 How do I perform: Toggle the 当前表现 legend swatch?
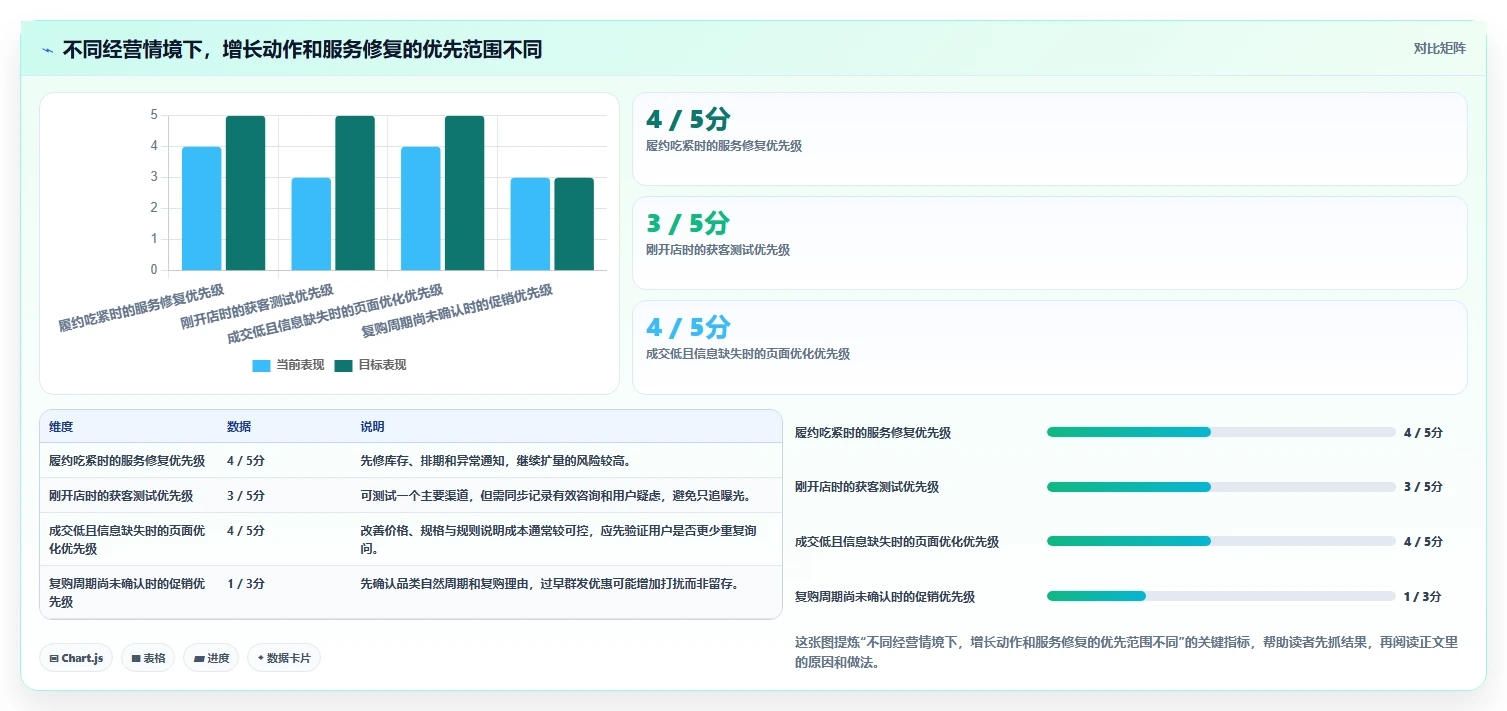[x=261, y=366]
